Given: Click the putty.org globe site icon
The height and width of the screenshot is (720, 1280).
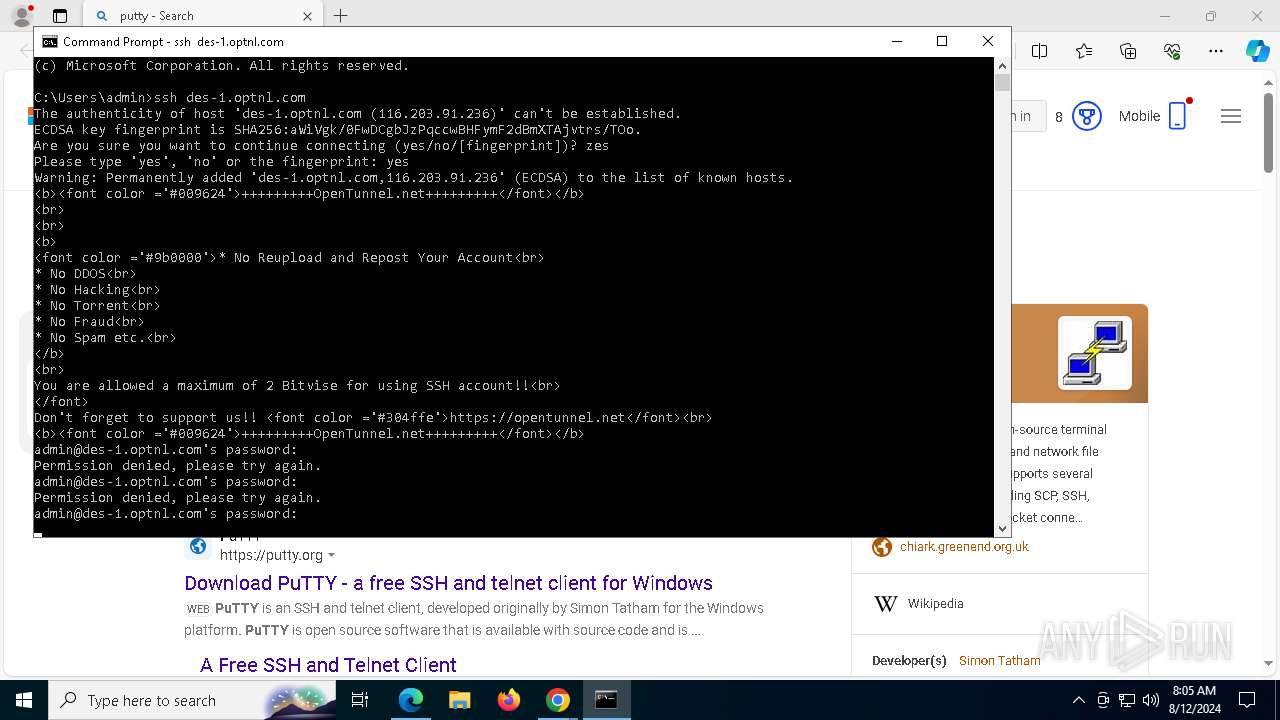Looking at the screenshot, I should pos(198,546).
